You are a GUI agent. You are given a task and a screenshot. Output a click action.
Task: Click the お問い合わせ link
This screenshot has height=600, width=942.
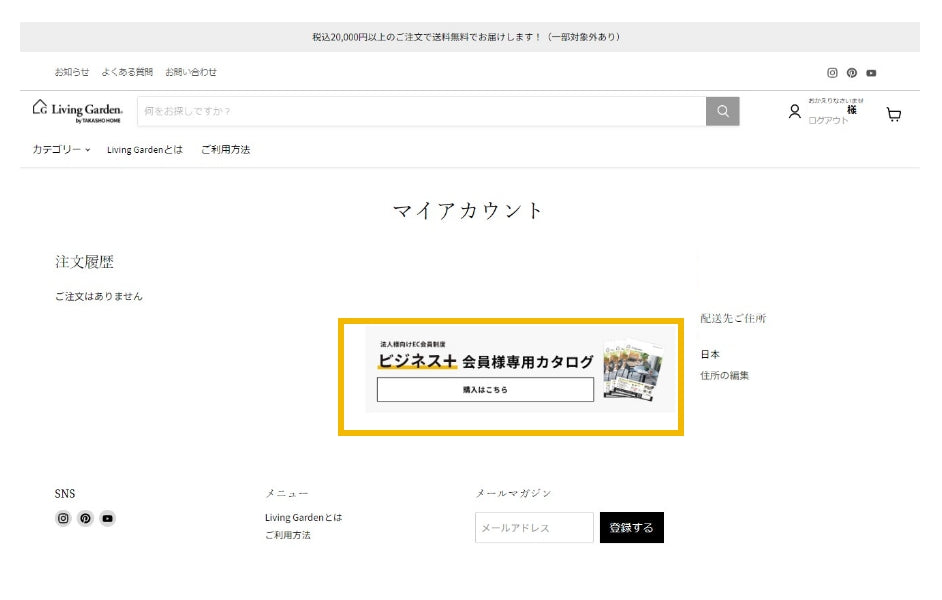coord(191,72)
